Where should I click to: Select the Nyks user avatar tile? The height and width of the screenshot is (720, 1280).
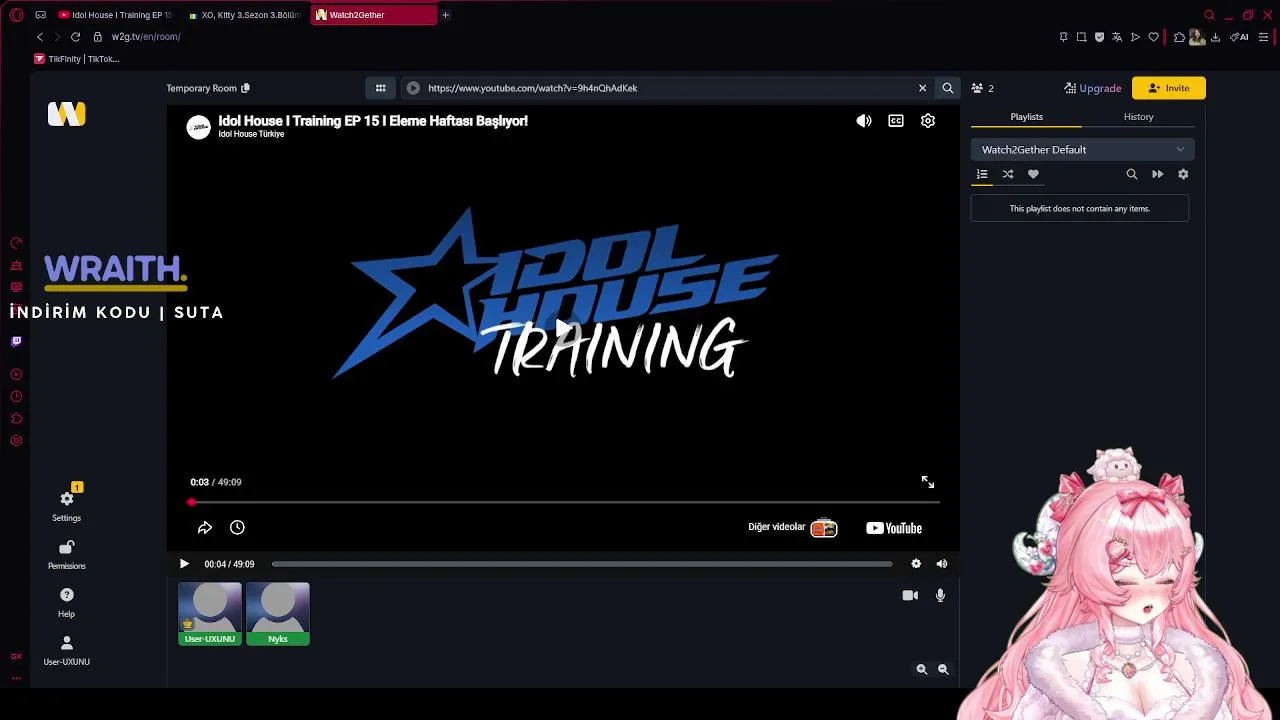(x=278, y=614)
